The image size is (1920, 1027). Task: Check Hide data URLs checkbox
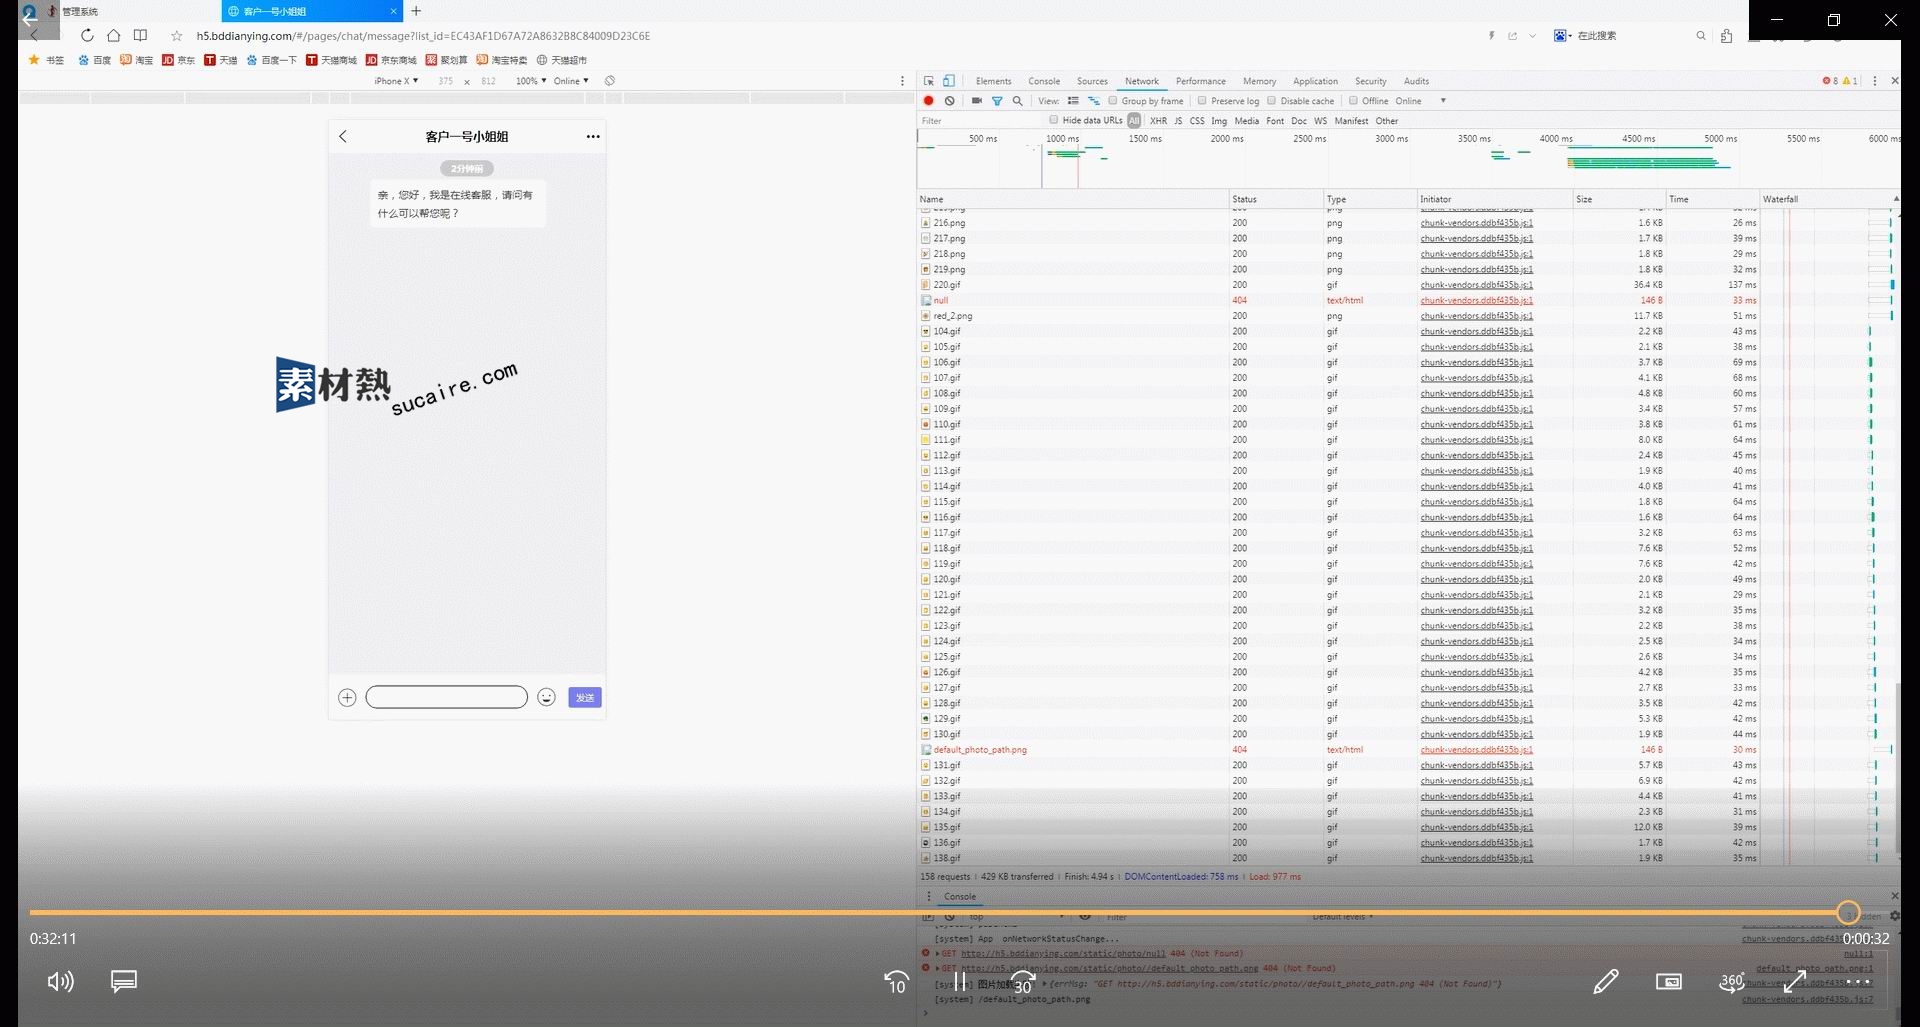click(x=1053, y=120)
